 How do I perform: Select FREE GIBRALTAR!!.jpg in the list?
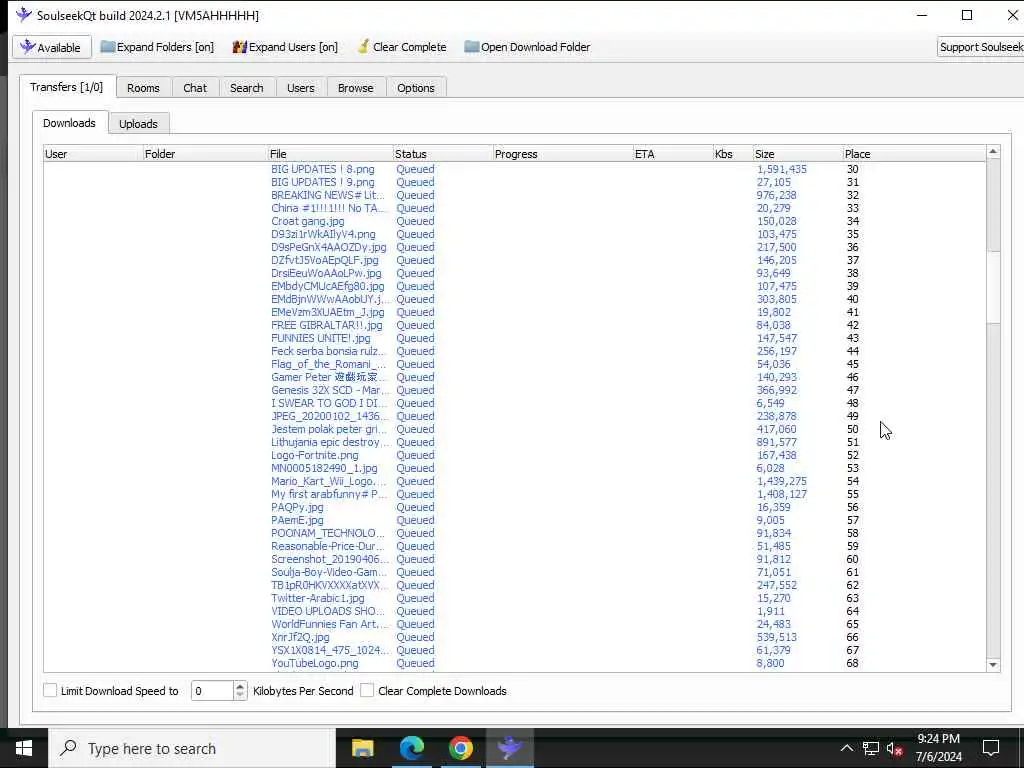327,325
